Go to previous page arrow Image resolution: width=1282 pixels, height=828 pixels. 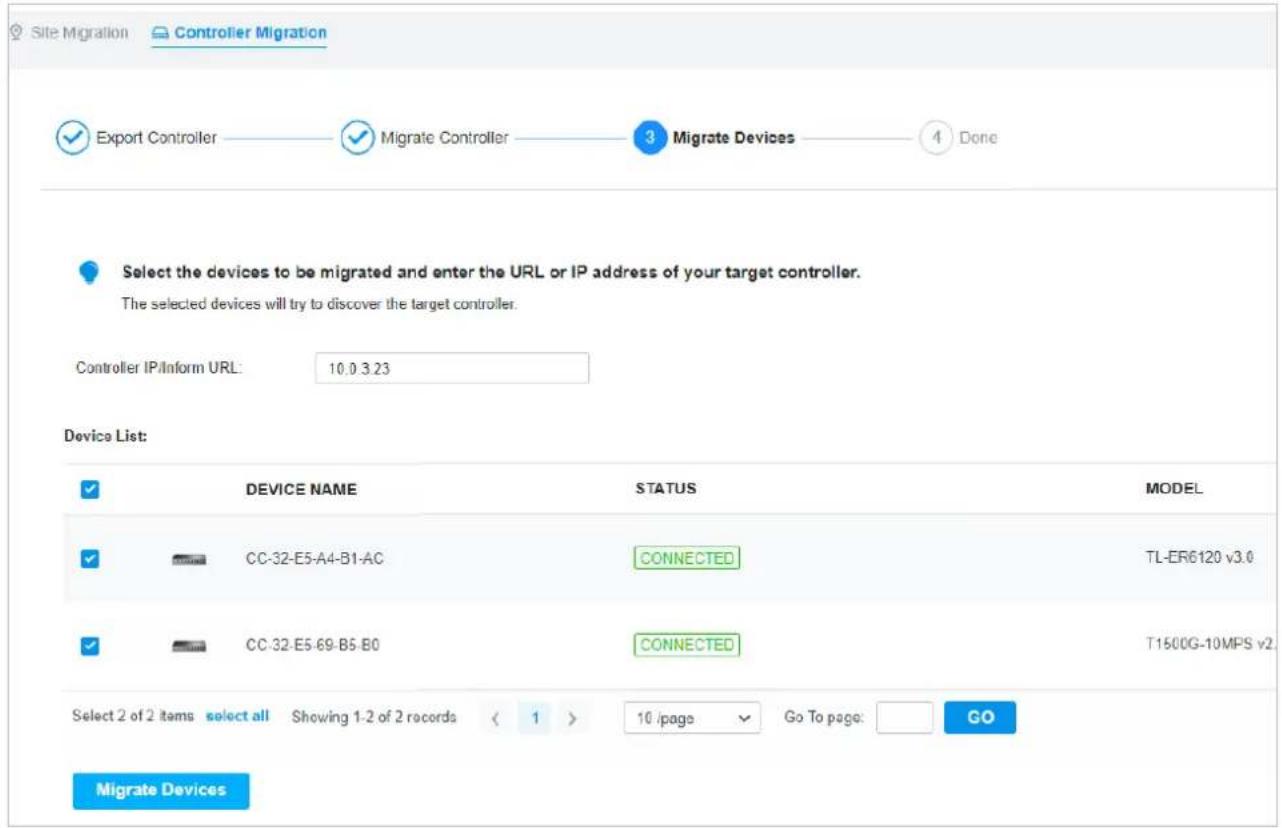click(x=495, y=718)
